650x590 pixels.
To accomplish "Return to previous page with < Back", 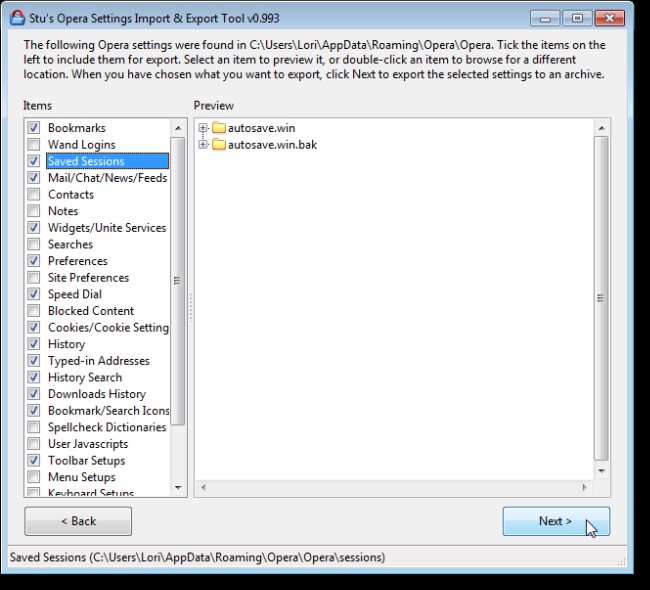I will [78, 521].
